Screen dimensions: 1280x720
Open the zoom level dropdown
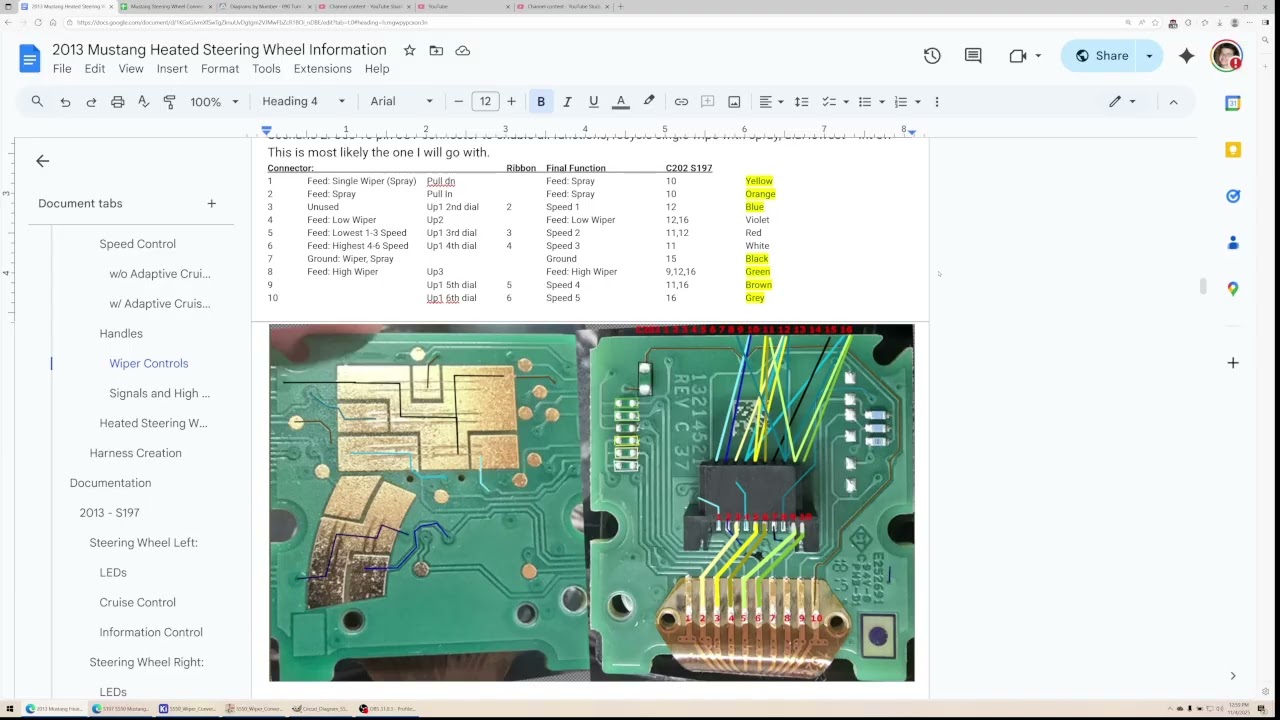pyautogui.click(x=214, y=101)
